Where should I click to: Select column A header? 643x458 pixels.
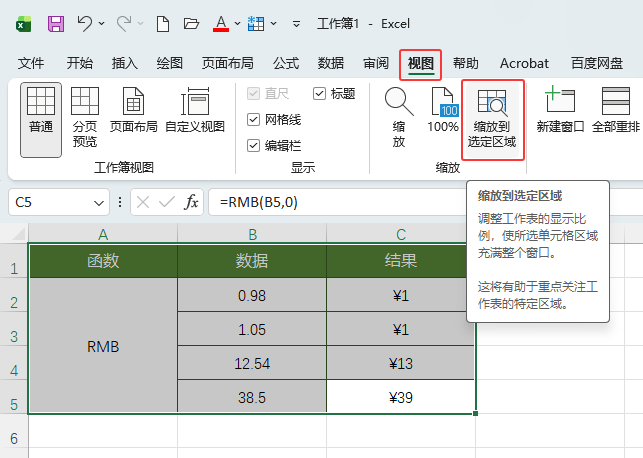103,234
